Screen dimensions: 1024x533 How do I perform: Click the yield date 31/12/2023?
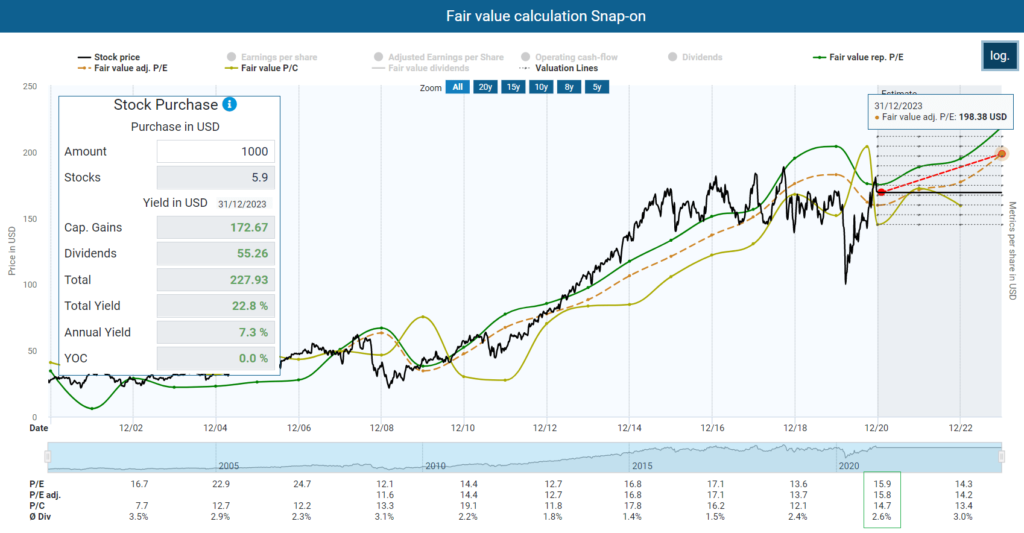(x=242, y=204)
